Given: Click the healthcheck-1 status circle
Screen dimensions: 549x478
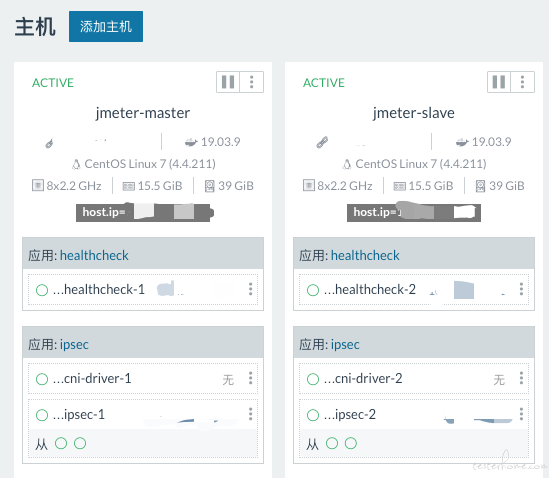Looking at the screenshot, I should point(42,290).
